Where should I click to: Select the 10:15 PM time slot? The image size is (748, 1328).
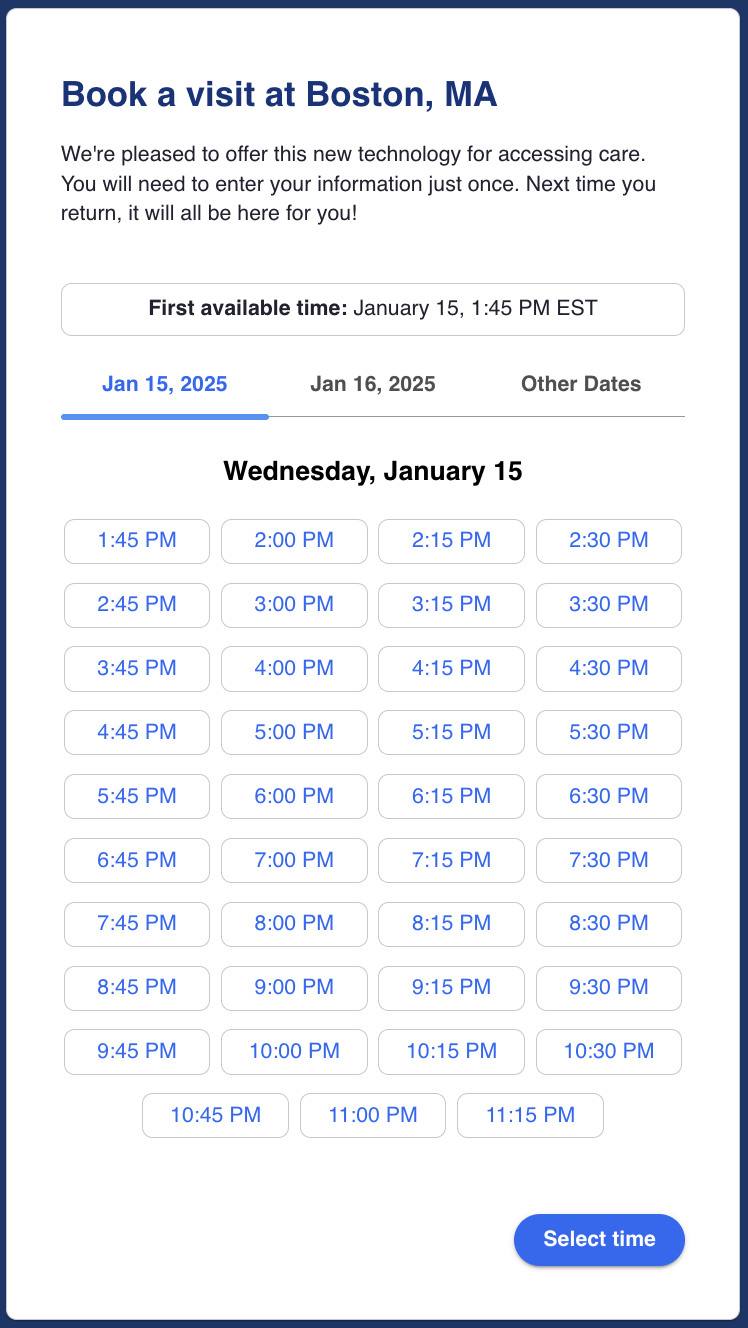(x=451, y=1052)
